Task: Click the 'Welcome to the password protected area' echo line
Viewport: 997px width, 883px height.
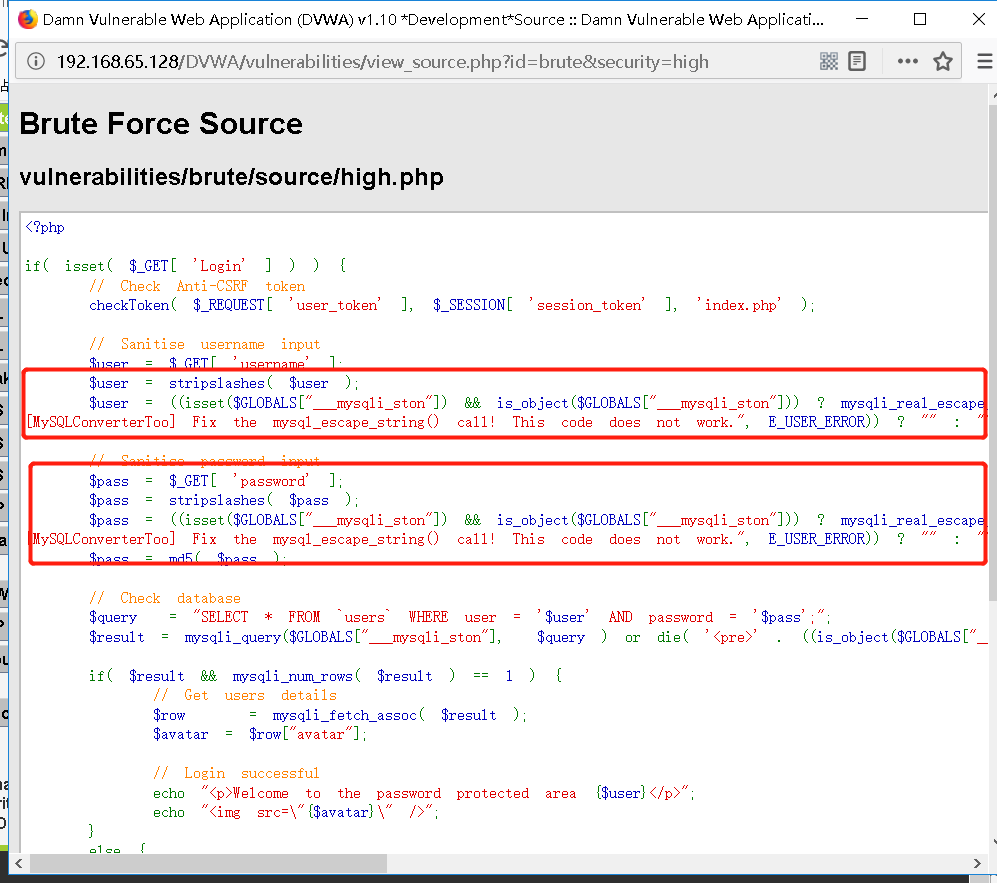Action: [x=424, y=793]
